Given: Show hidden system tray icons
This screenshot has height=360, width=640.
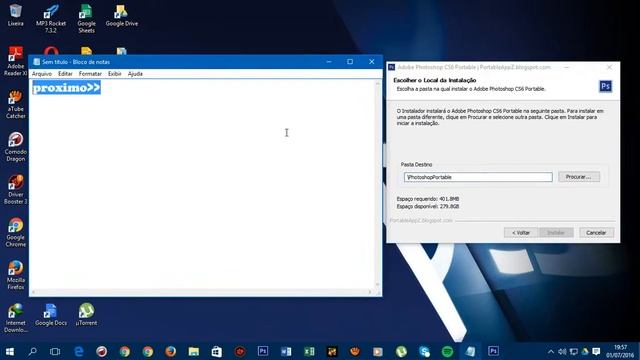Looking at the screenshot, I should (551, 351).
